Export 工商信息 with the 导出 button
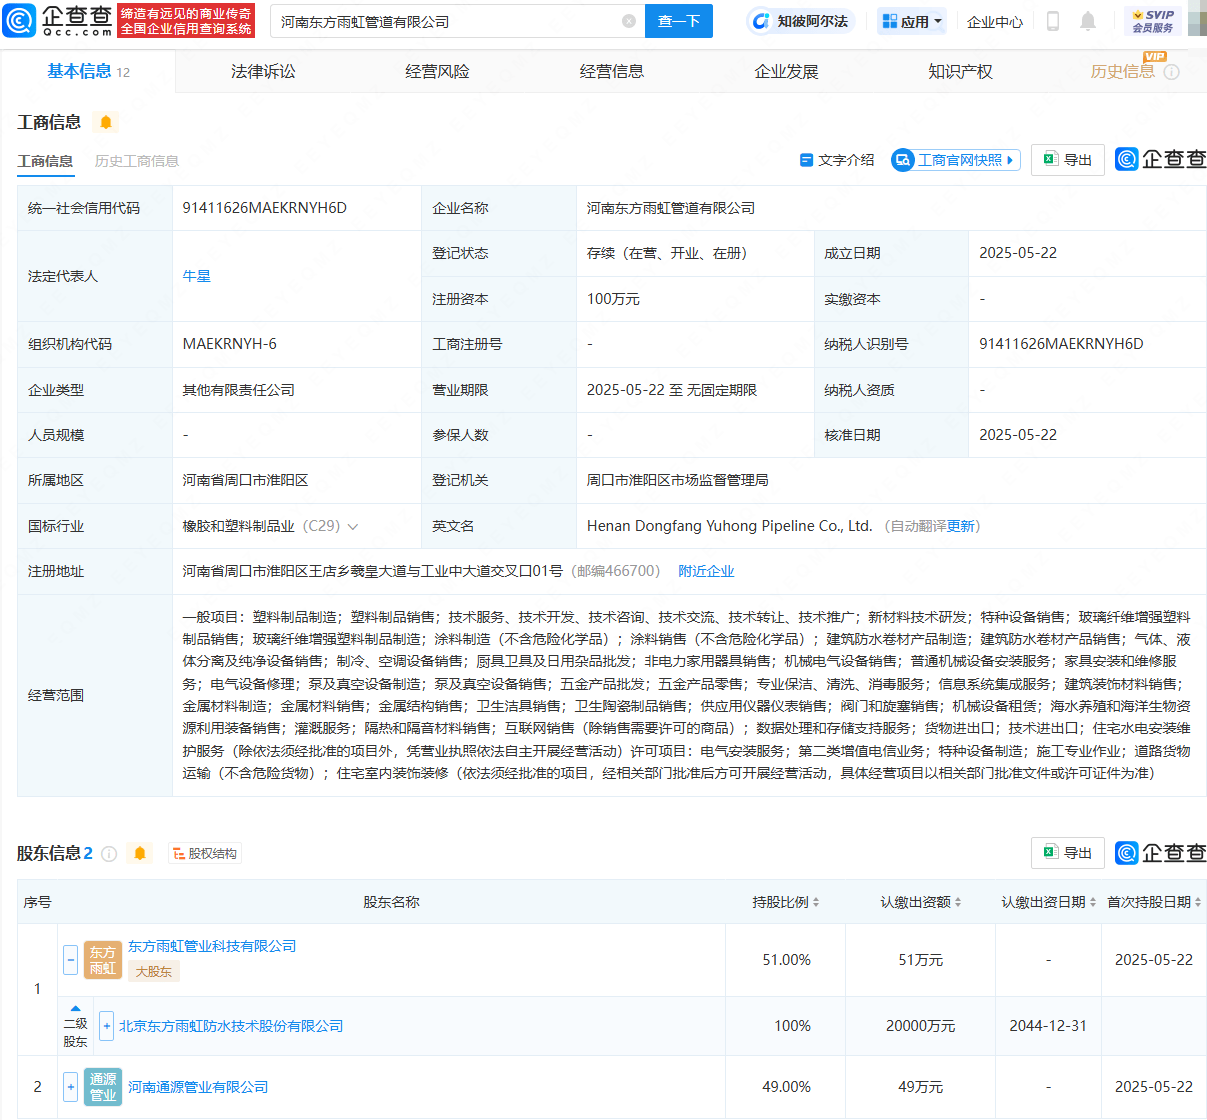Image resolution: width=1207 pixels, height=1120 pixels. click(x=1068, y=160)
